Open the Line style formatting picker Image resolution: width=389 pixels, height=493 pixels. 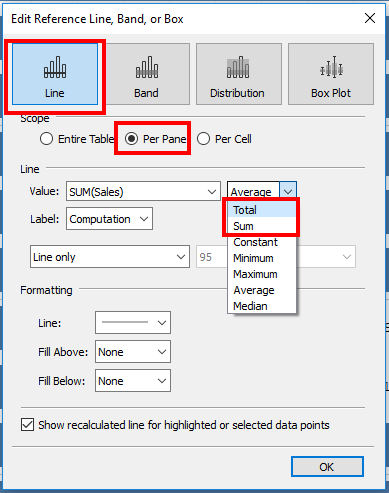pyautogui.click(x=133, y=323)
